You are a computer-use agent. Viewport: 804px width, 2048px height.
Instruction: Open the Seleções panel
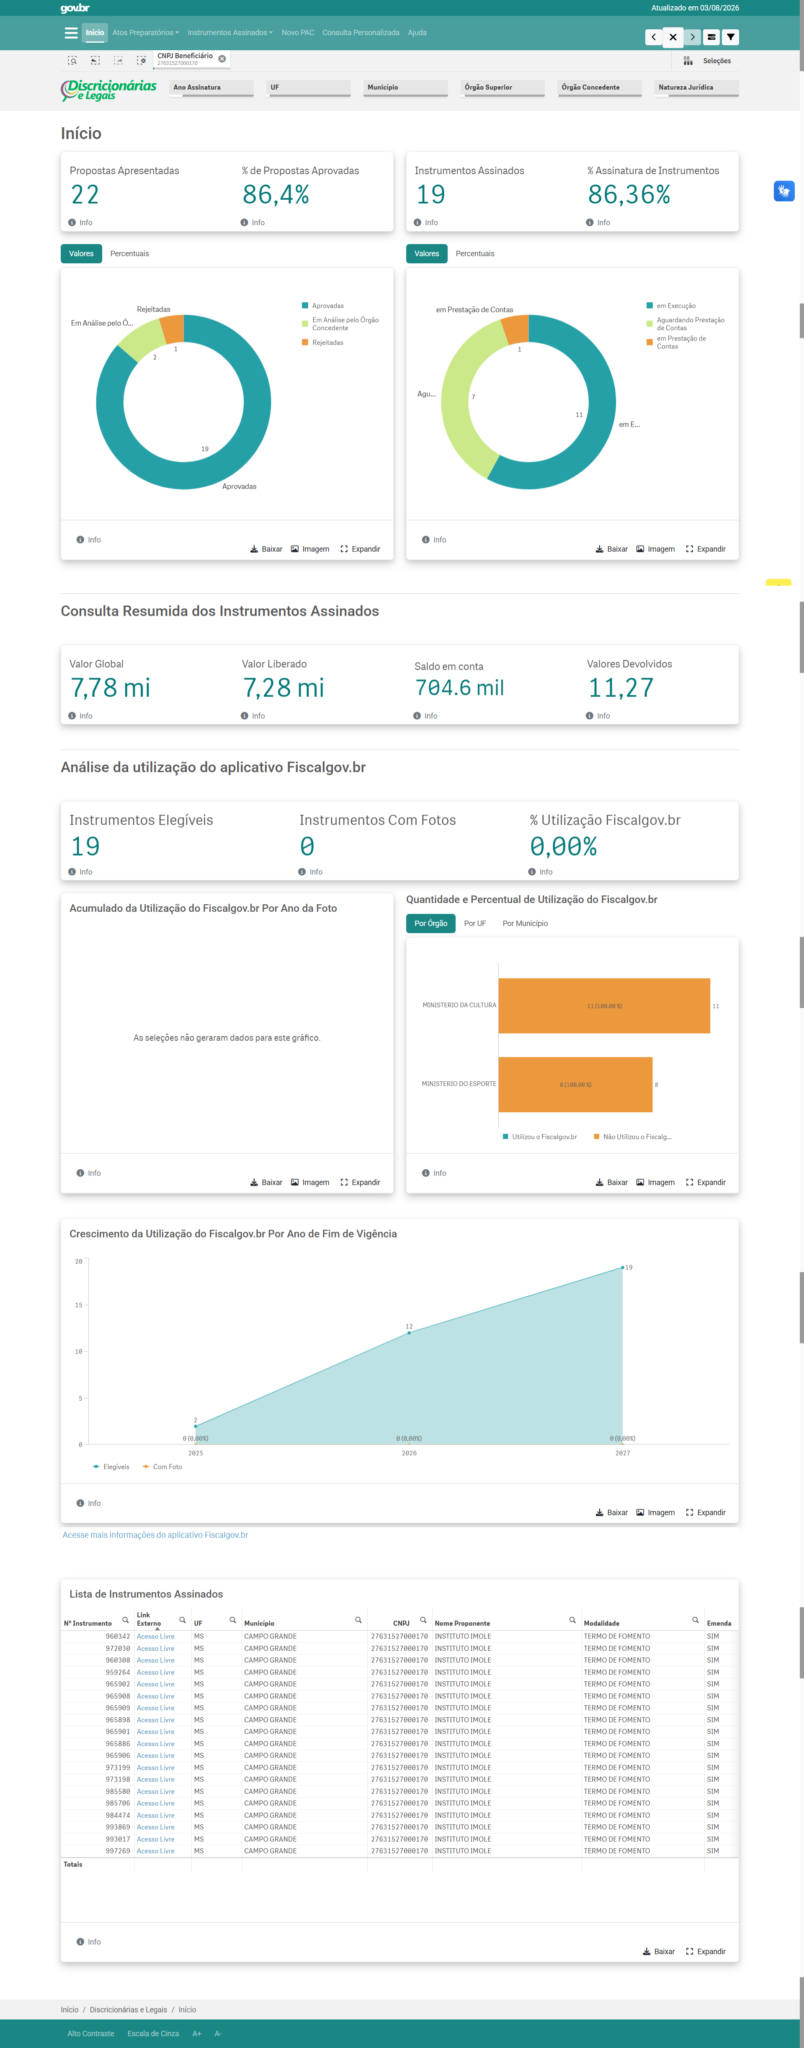(708, 61)
